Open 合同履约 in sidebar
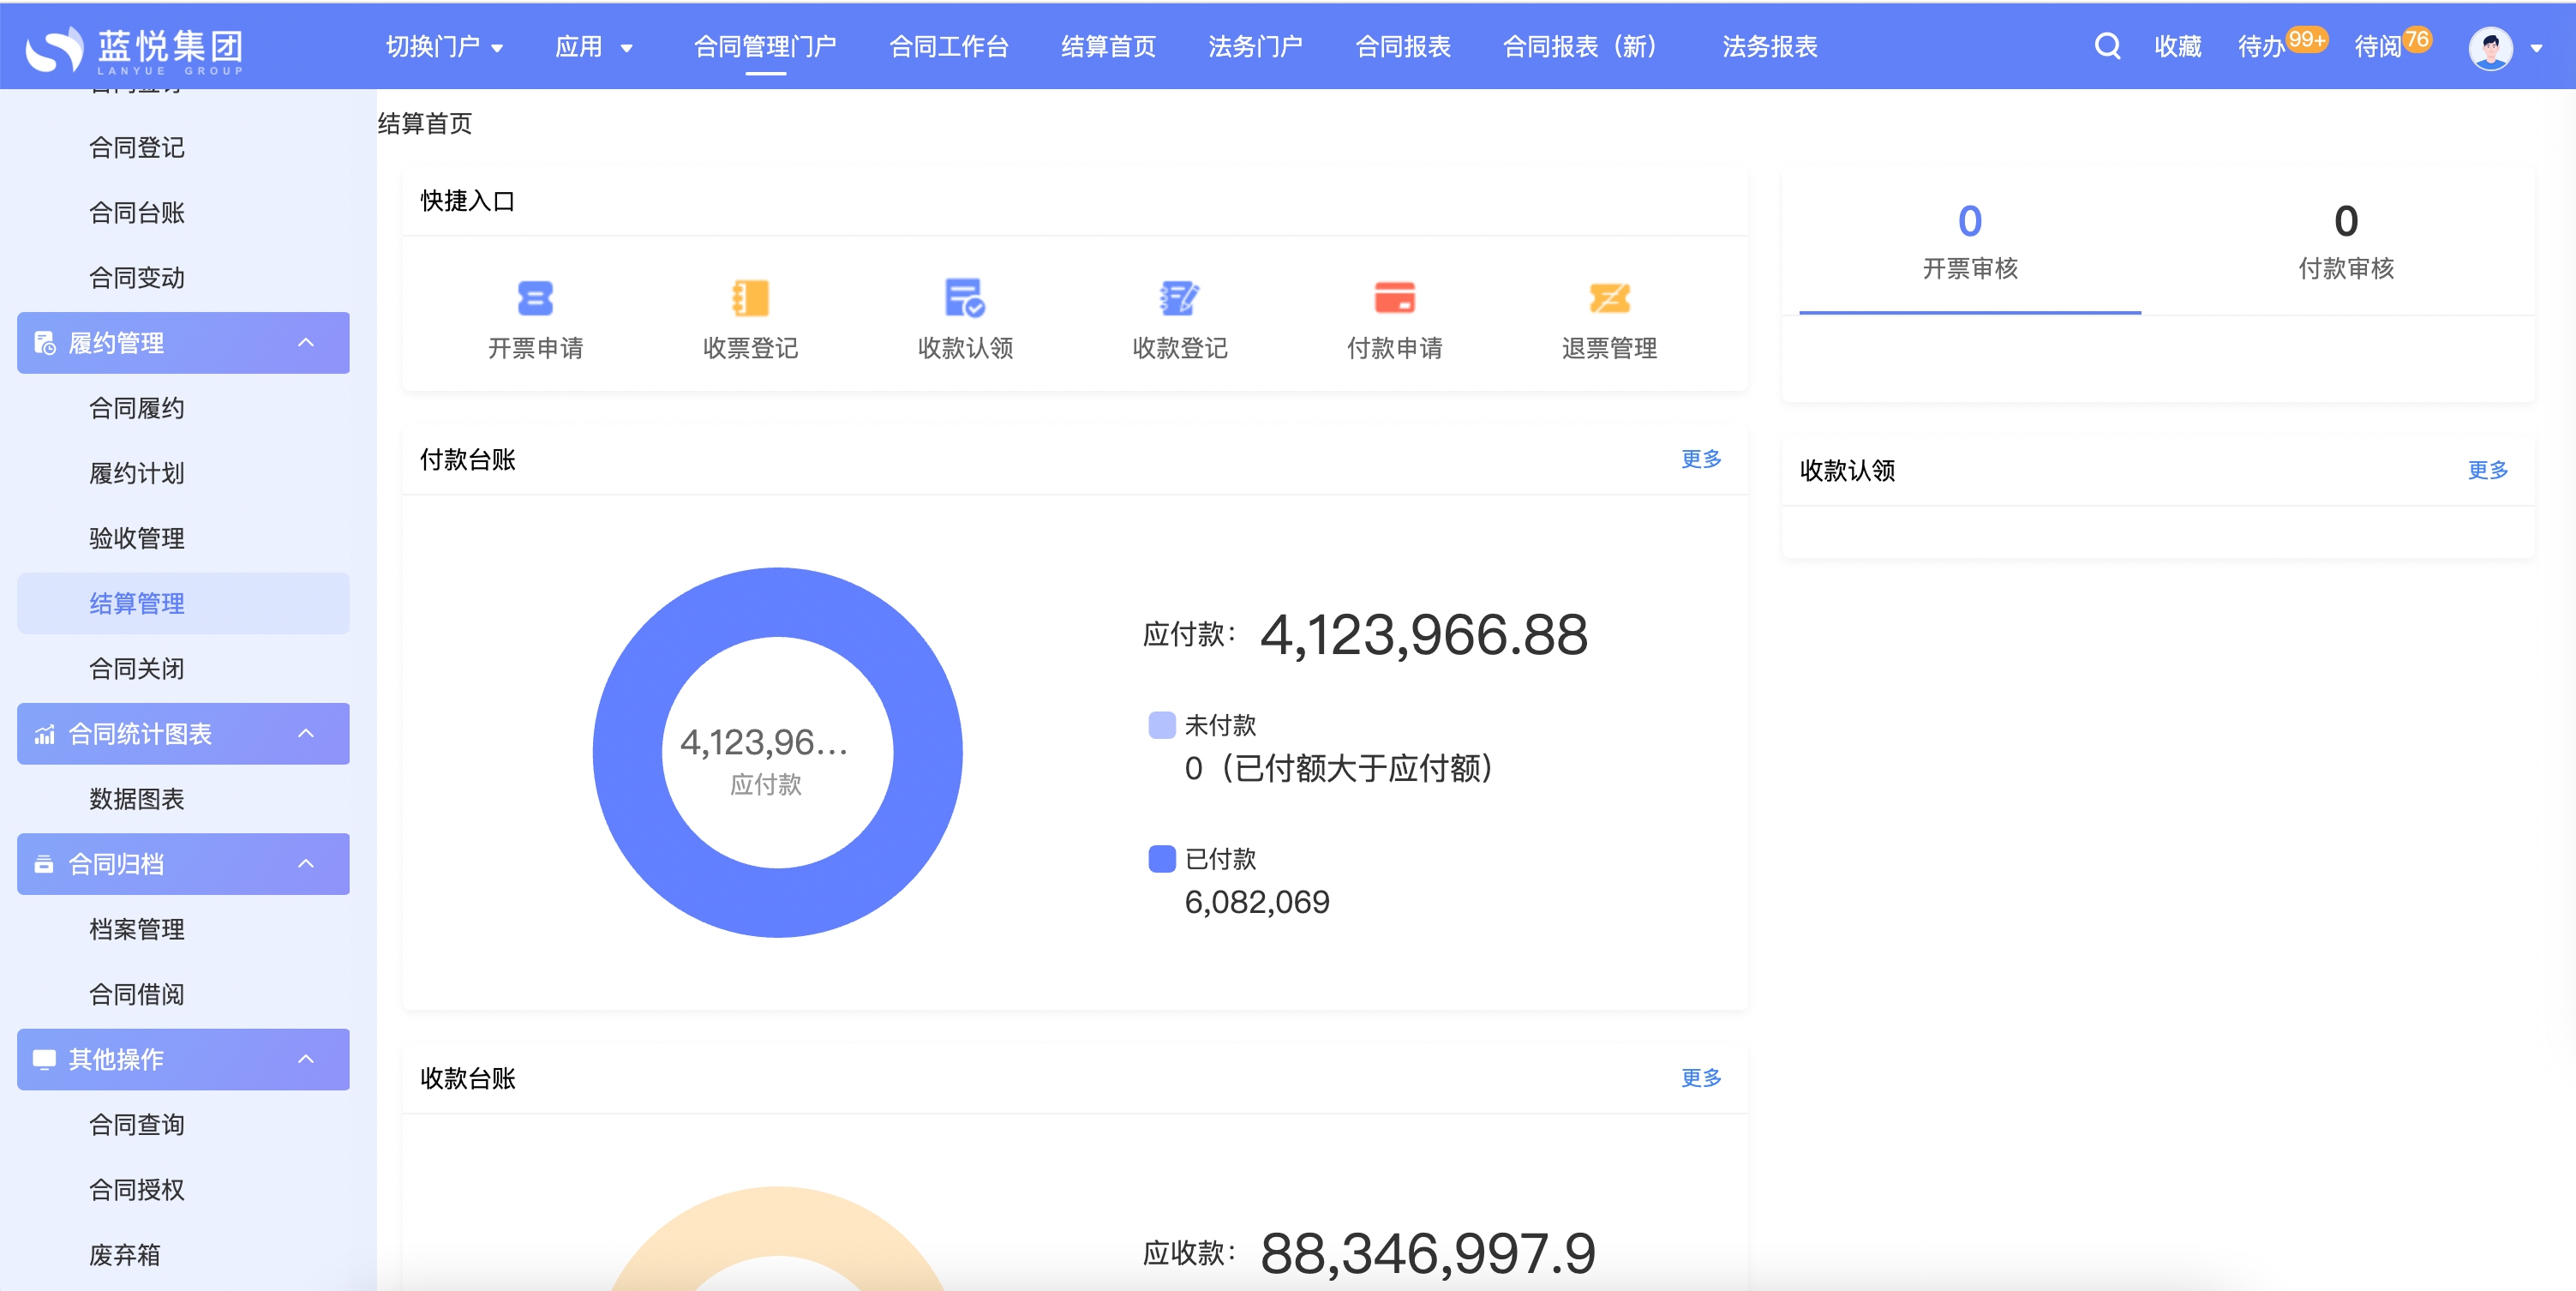The width and height of the screenshot is (2576, 1291). (137, 408)
